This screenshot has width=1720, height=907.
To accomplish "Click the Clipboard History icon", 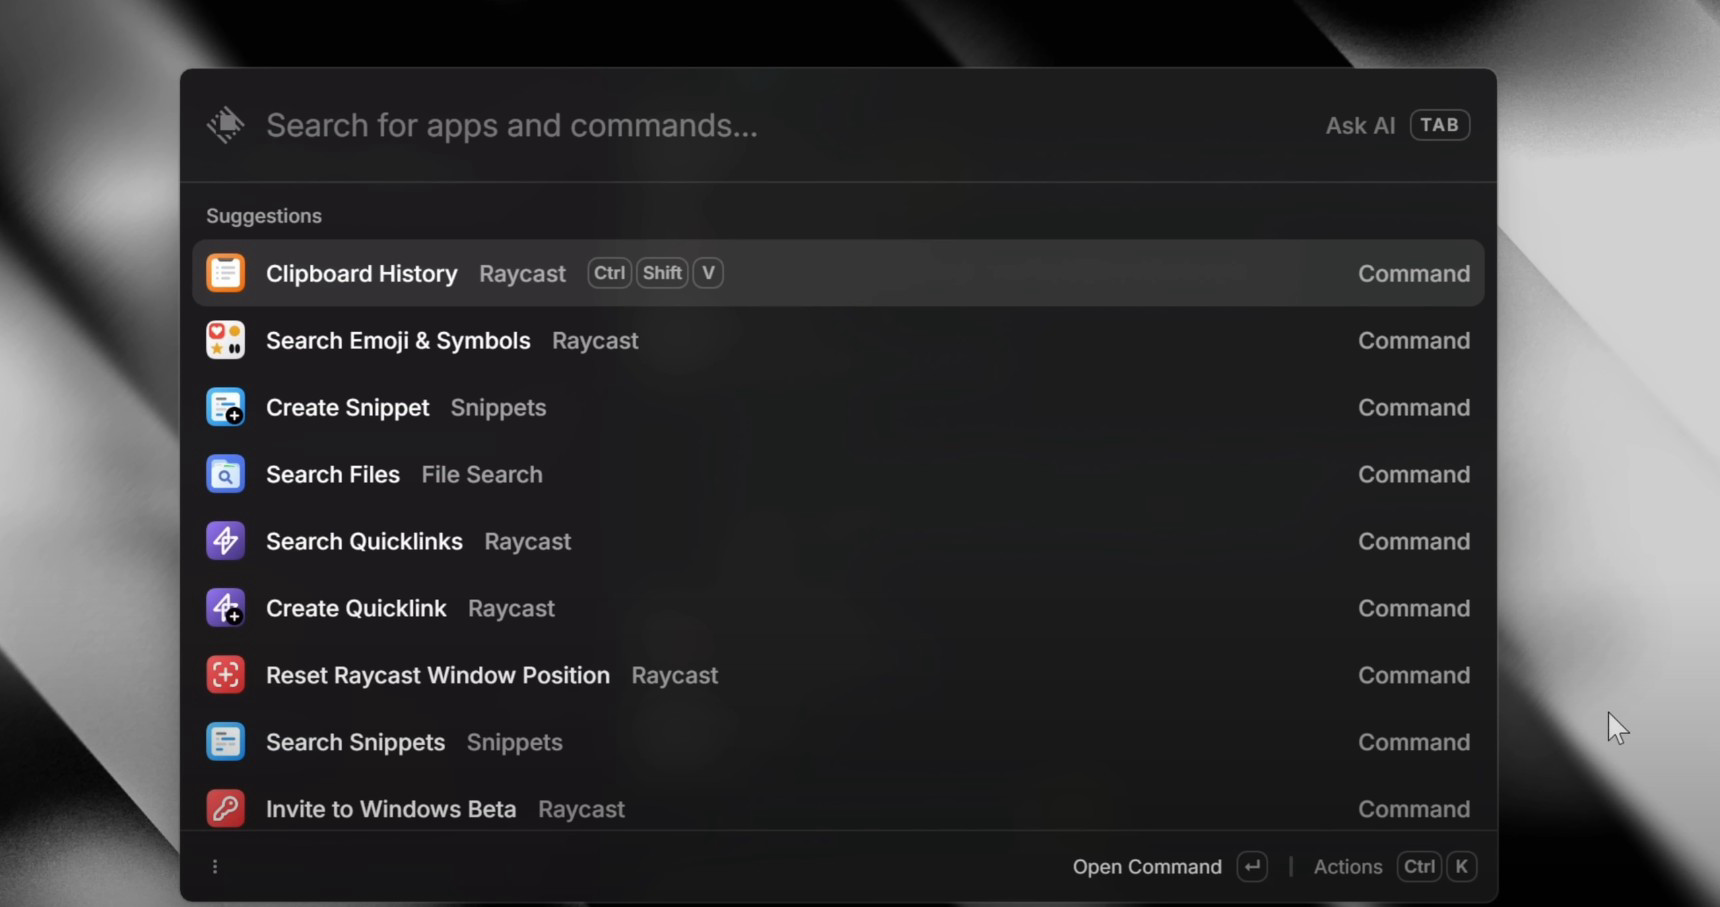I will pos(225,273).
